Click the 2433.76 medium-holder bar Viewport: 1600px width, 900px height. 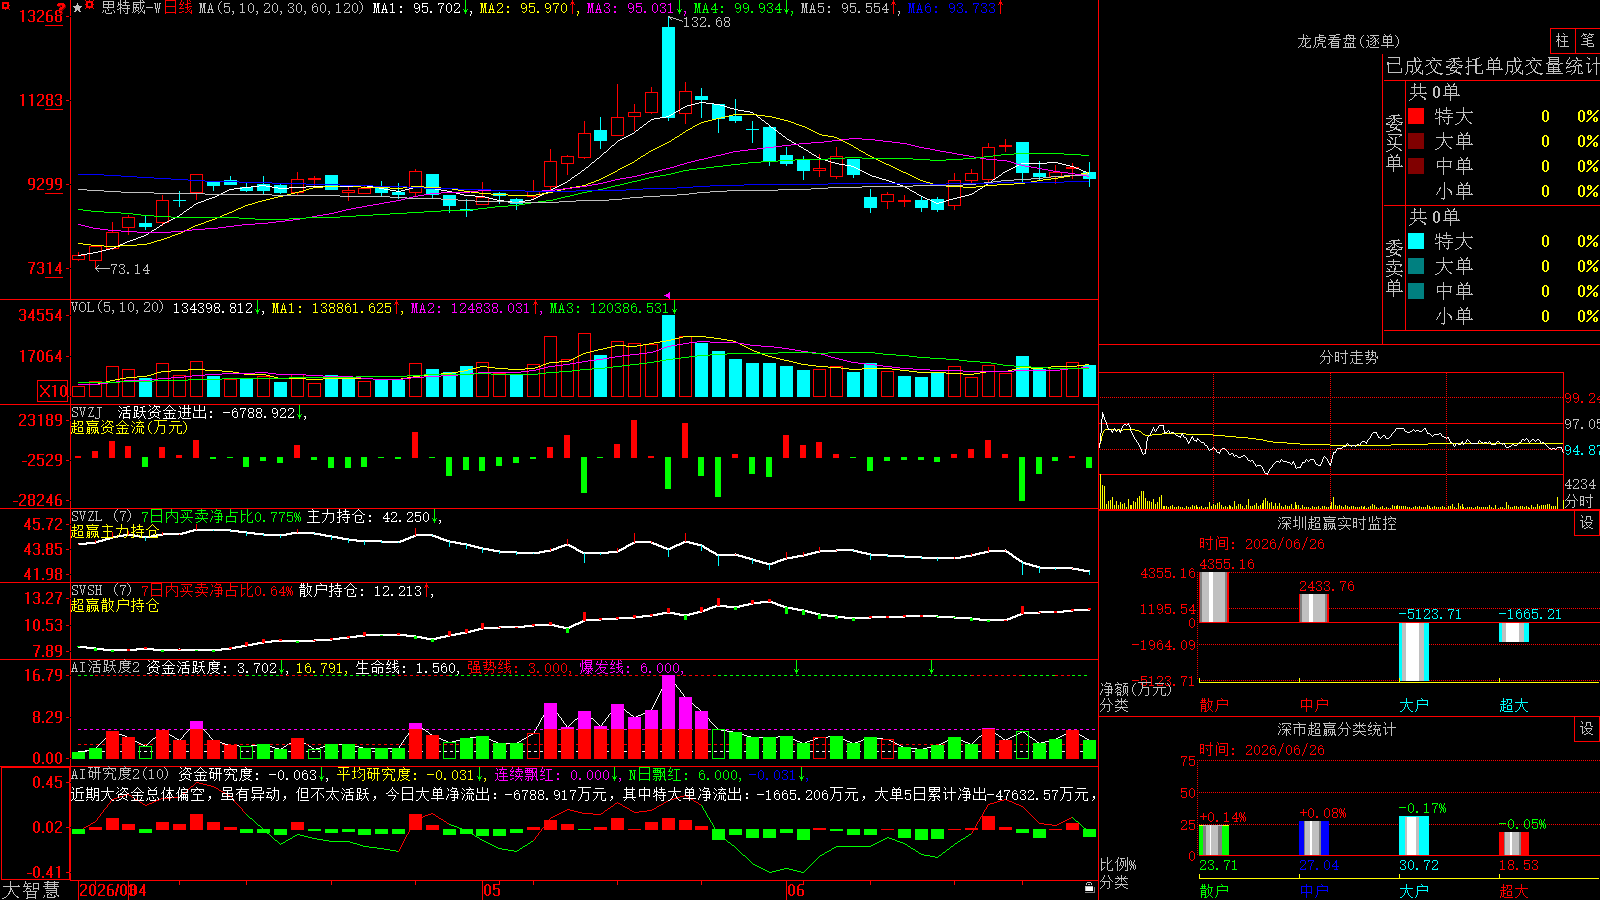1314,608
